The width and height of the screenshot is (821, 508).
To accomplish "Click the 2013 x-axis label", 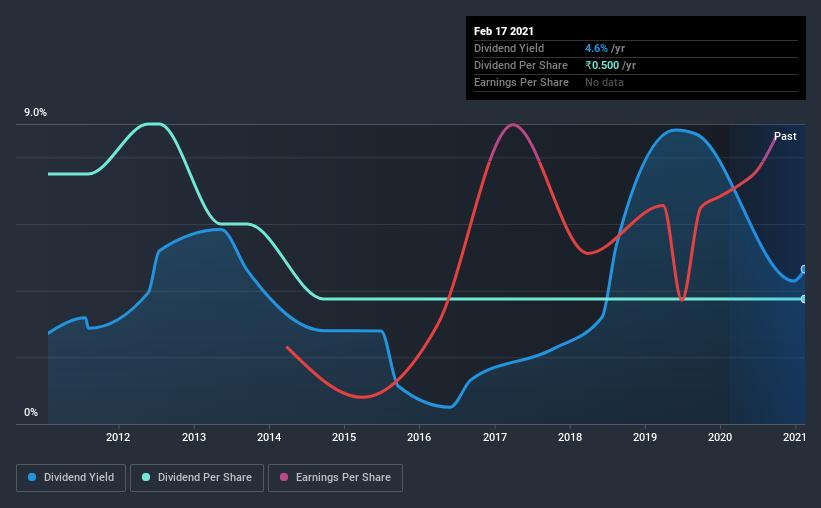I will point(194,437).
